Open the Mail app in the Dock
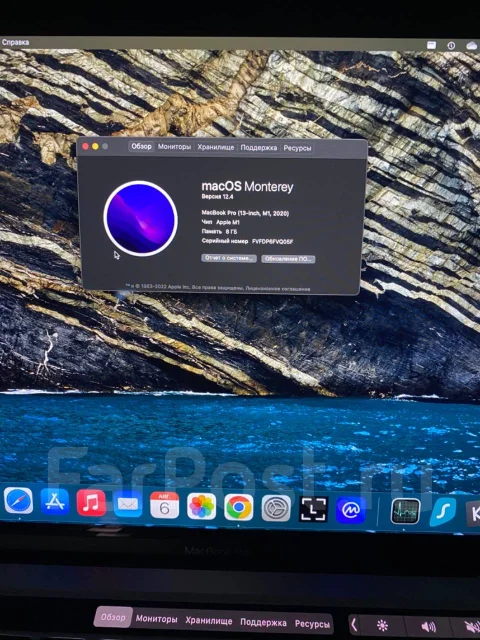This screenshot has width=480, height=640. (128, 504)
